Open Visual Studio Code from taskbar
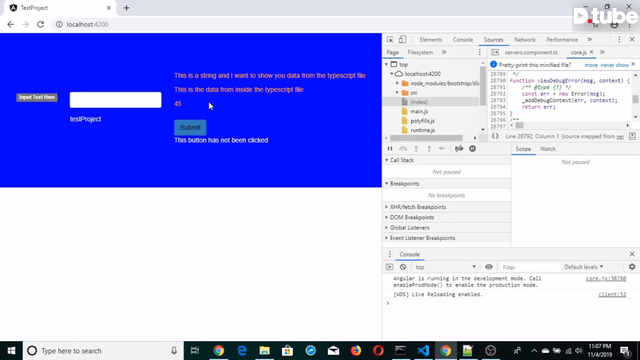Viewport: 640px width, 360px height. (423, 351)
